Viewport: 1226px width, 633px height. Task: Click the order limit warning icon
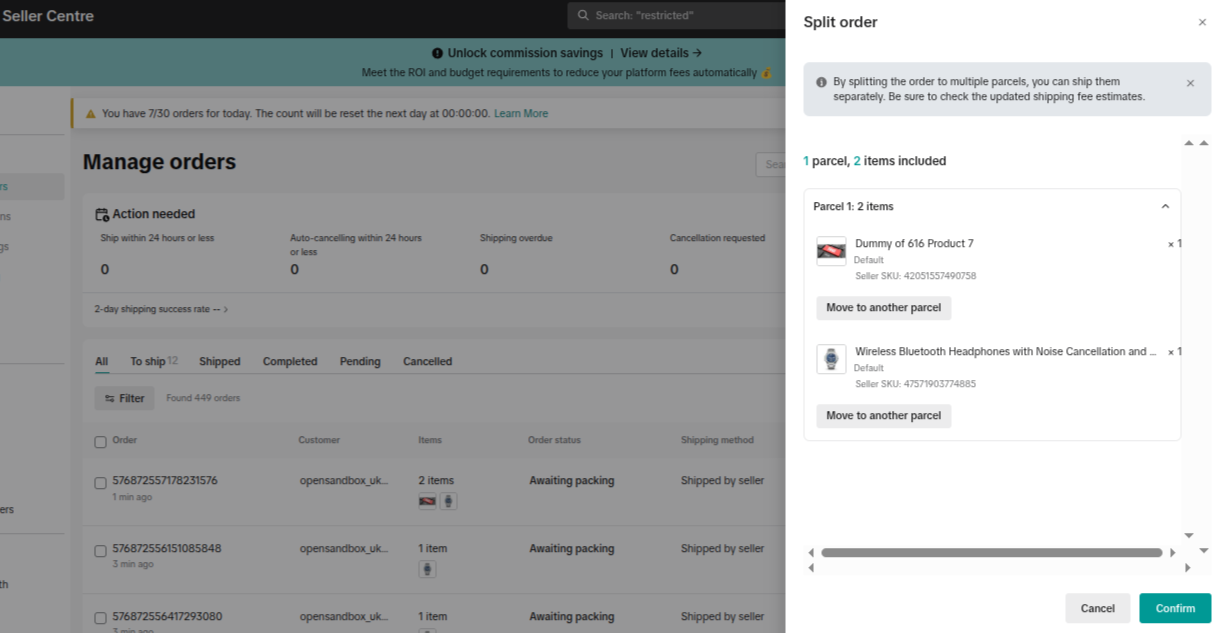[90, 114]
